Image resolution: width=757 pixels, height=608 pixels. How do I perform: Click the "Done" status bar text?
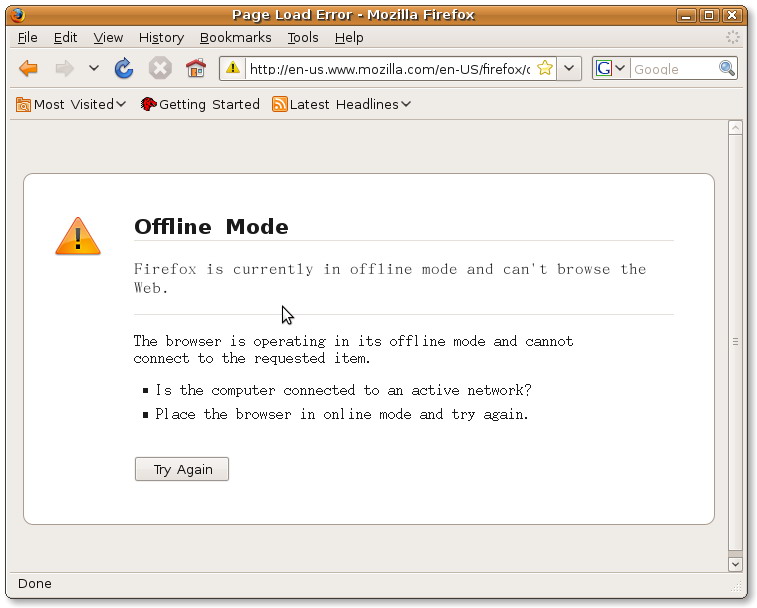pos(35,584)
